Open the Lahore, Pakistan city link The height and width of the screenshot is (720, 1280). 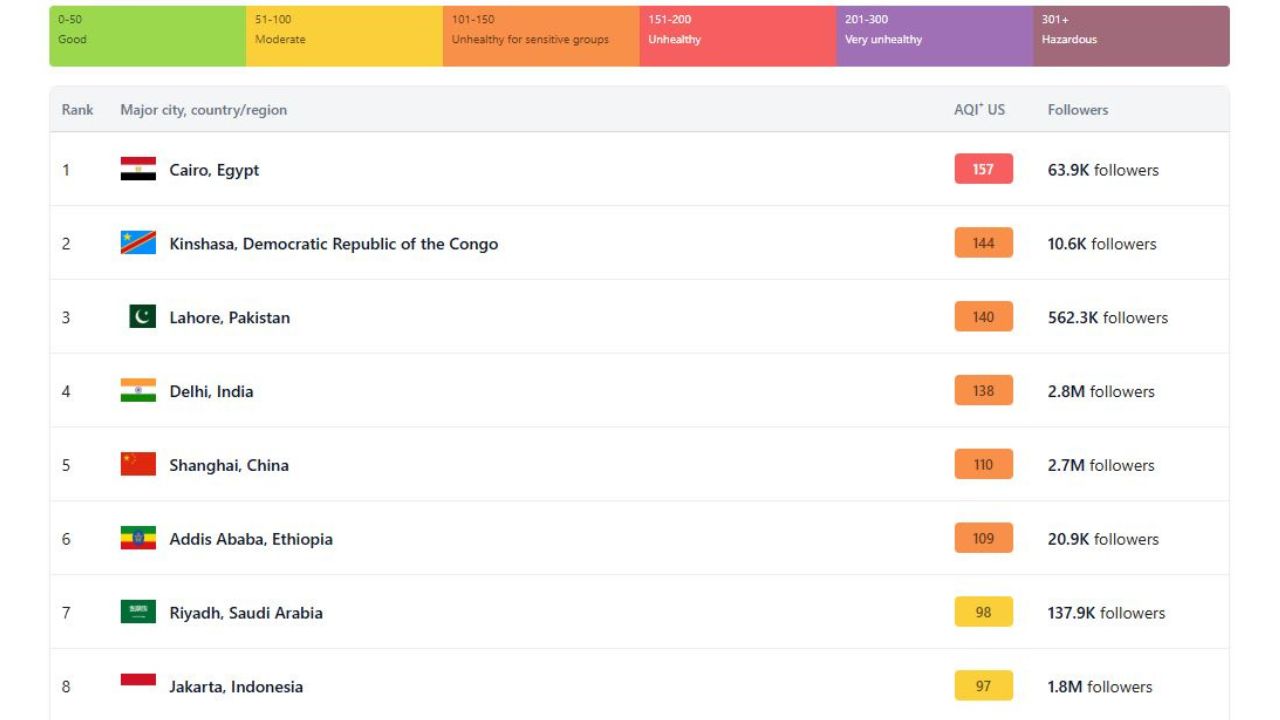[x=229, y=318]
